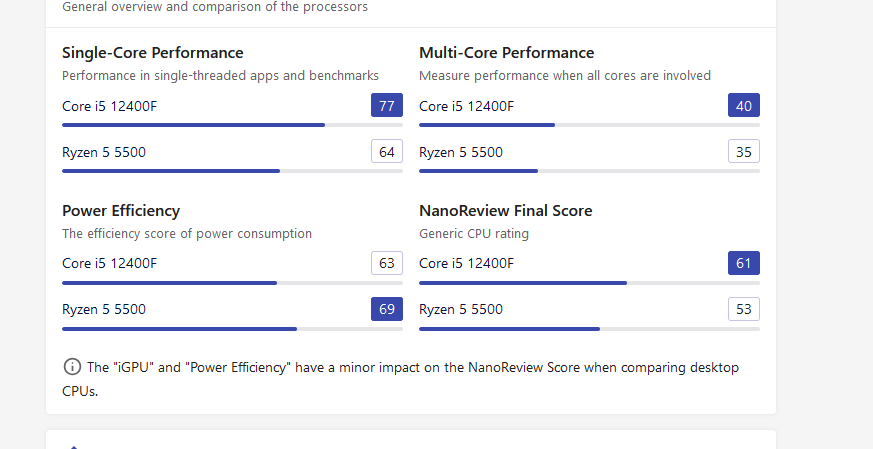Click Ryzen 5 5500 single-core progress bar
873x449 pixels.
pos(232,171)
